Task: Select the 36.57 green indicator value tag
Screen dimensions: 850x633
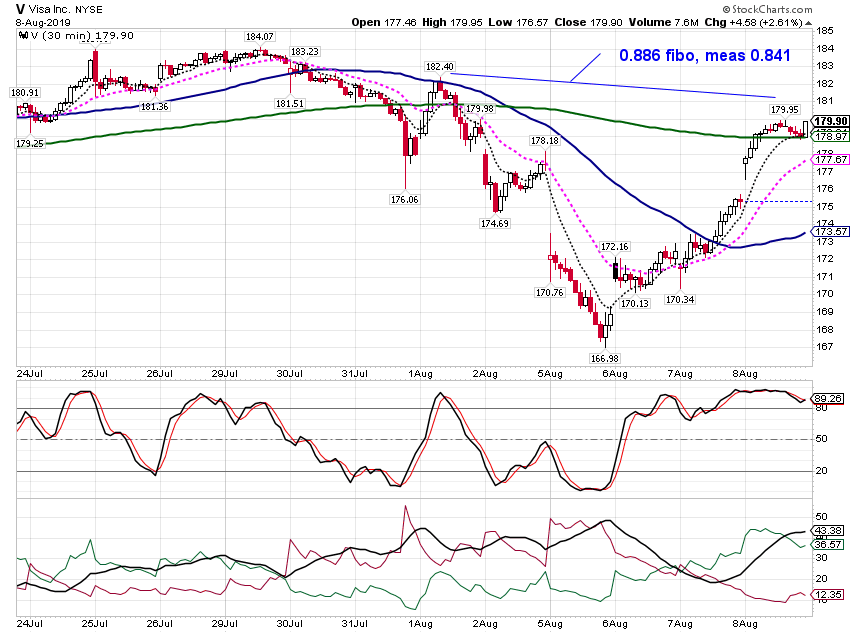Action: click(x=828, y=545)
